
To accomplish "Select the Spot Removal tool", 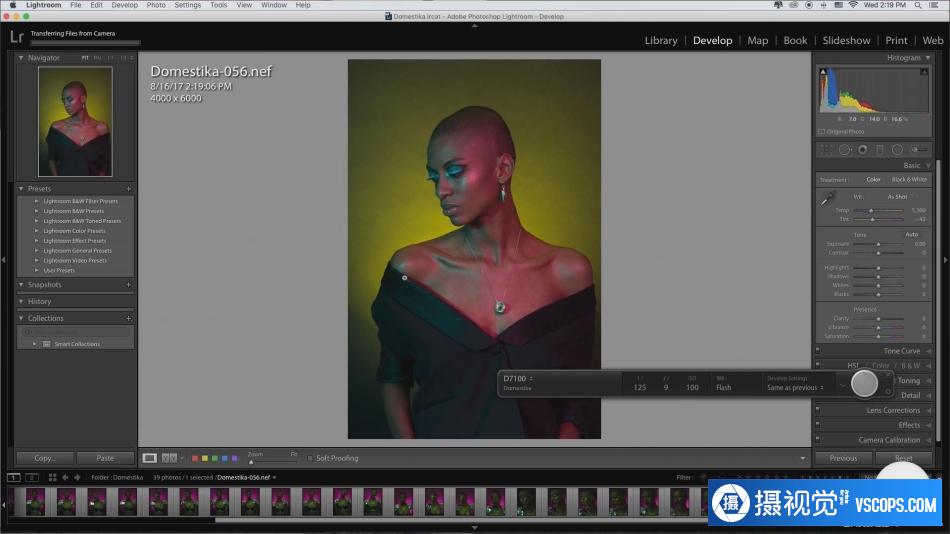I will (x=844, y=149).
